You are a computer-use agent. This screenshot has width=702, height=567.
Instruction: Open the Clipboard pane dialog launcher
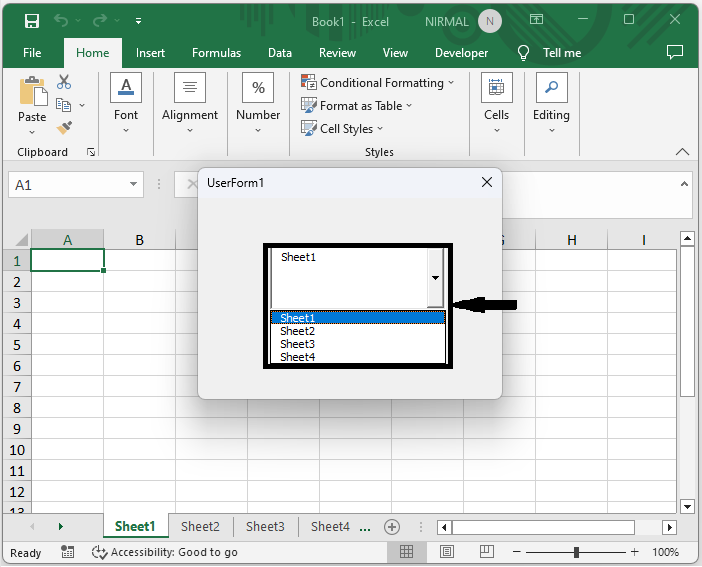click(91, 152)
